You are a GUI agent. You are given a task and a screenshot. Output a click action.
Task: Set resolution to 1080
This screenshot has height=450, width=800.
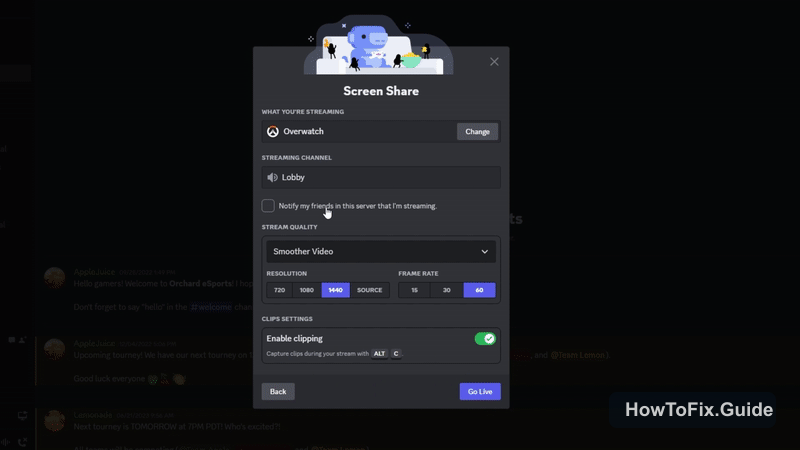click(x=307, y=290)
